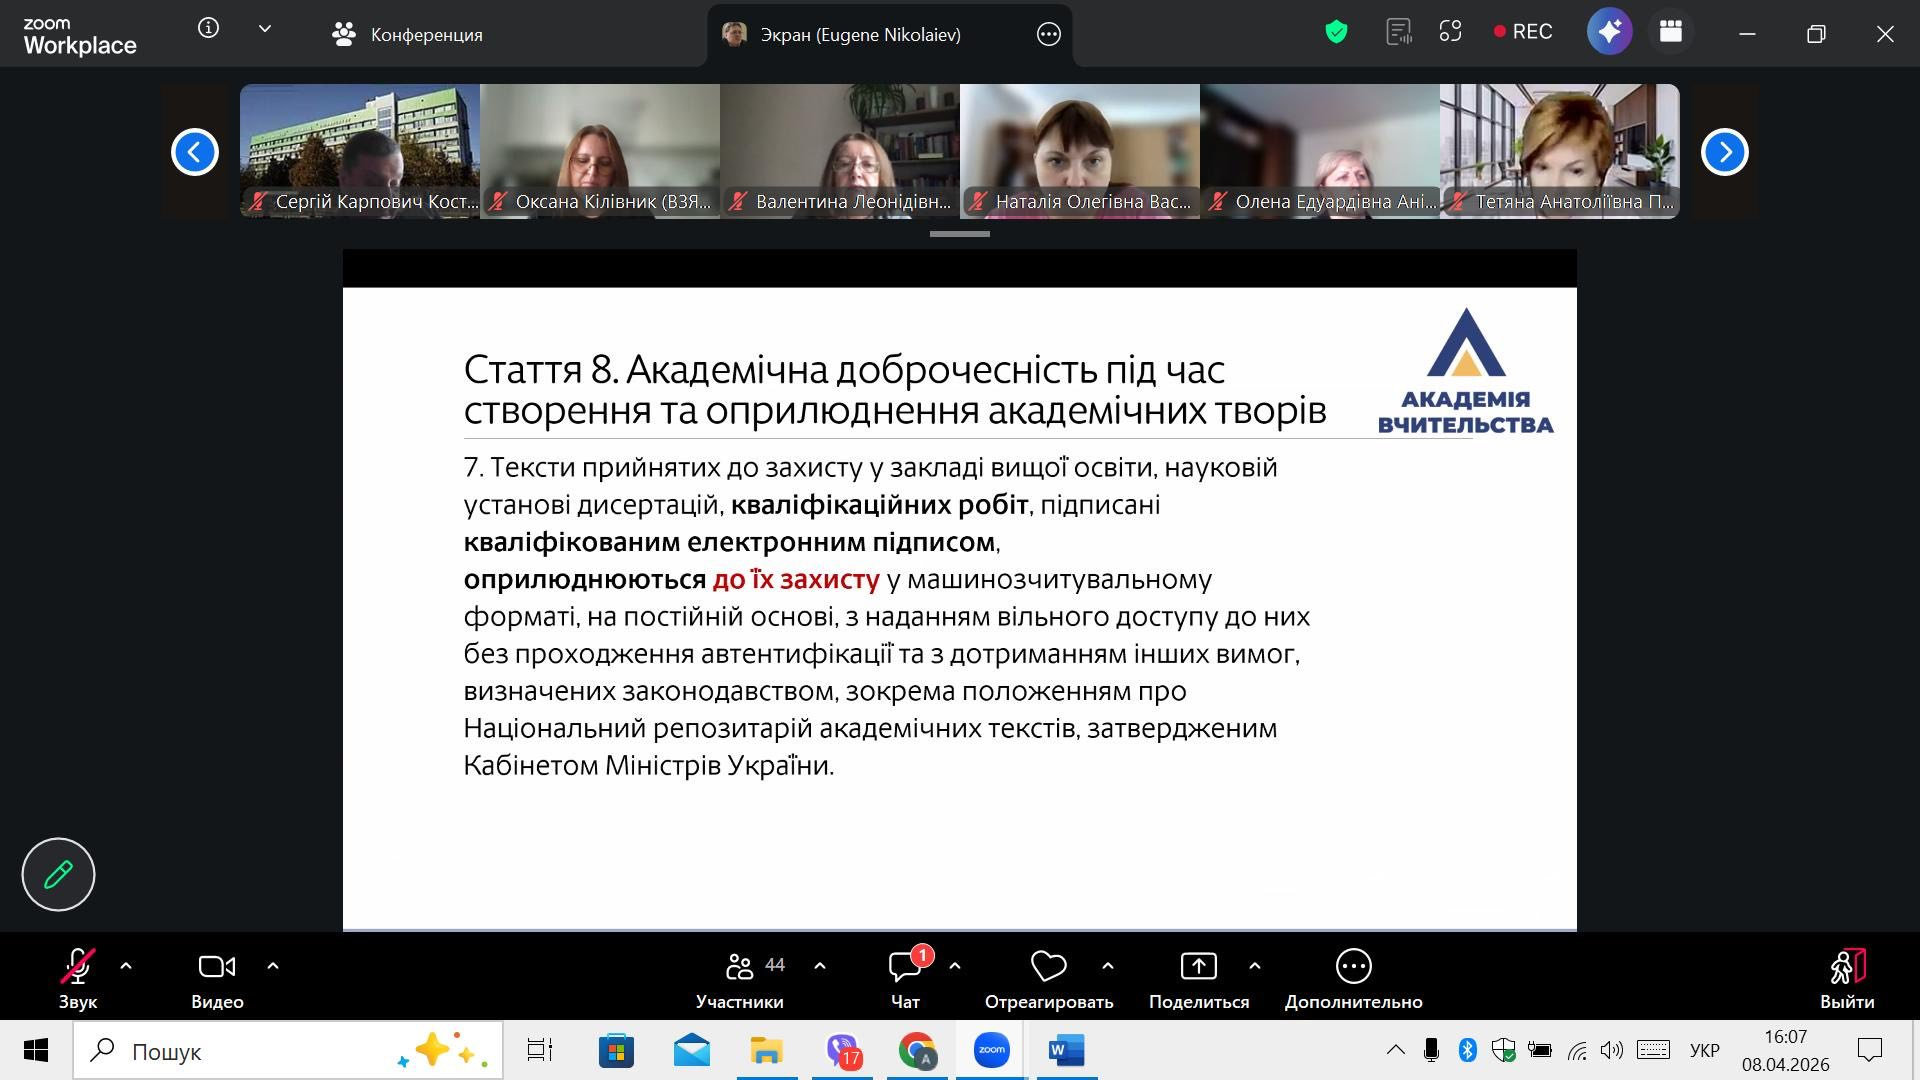The width and height of the screenshot is (1920, 1080).
Task: Open Google Chrome from taskbar
Action: [x=917, y=1051]
